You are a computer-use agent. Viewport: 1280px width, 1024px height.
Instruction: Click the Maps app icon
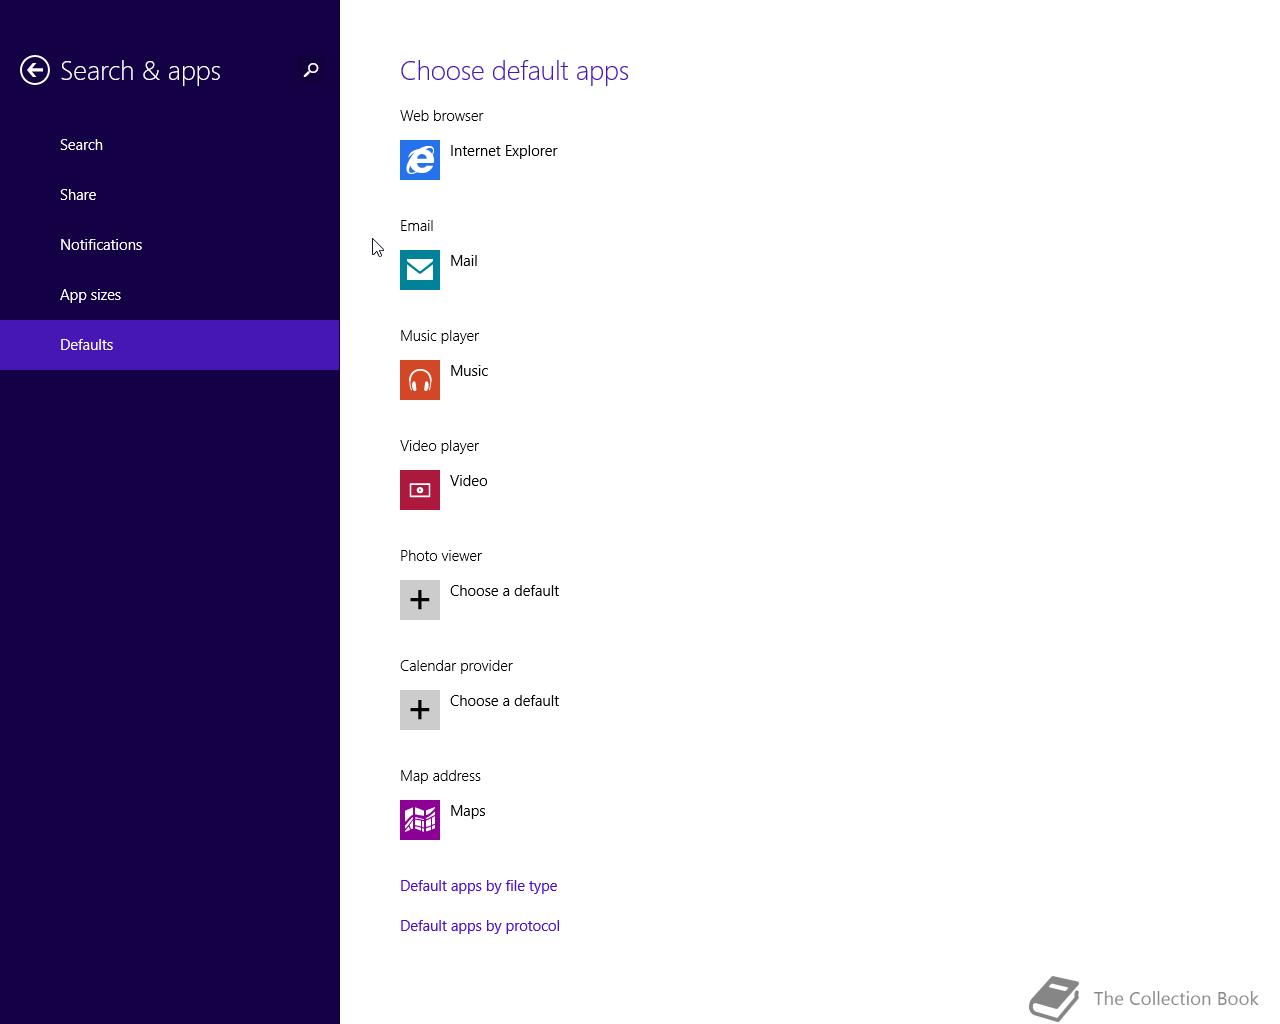pyautogui.click(x=420, y=820)
